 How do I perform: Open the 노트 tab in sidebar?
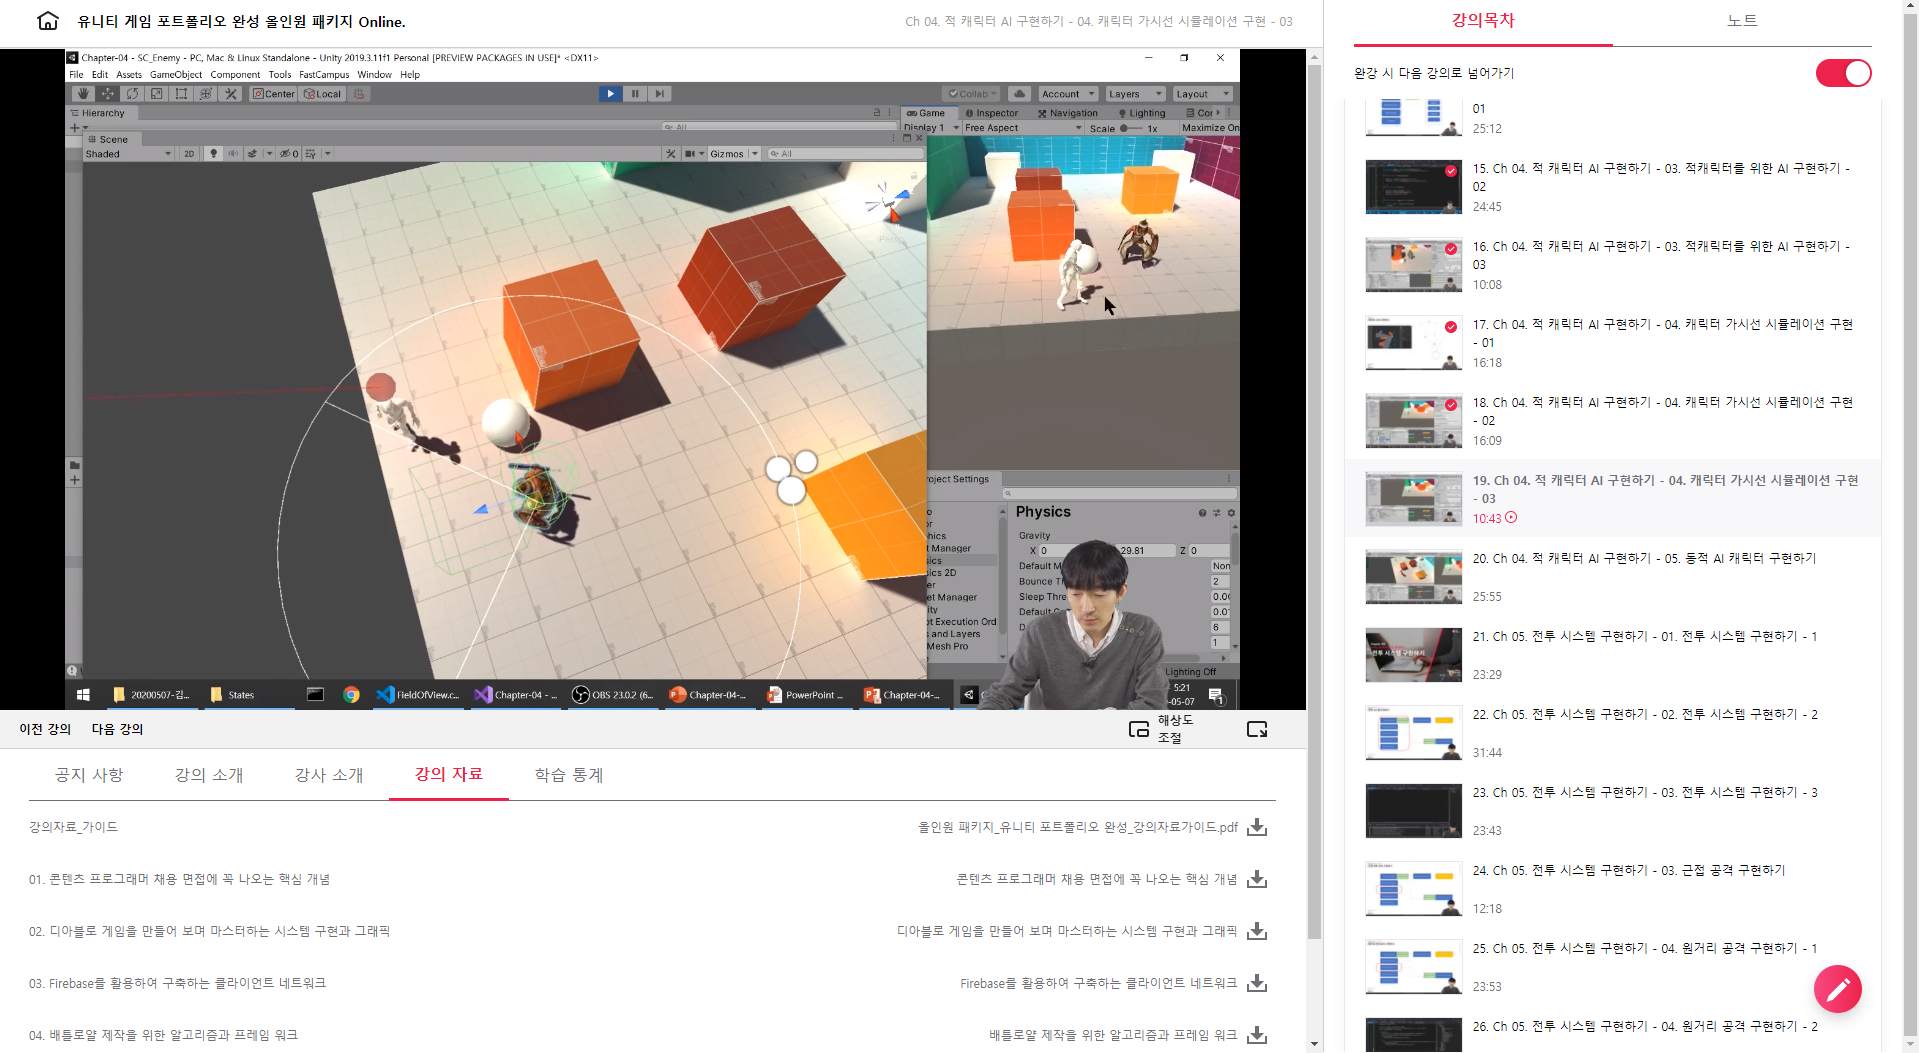coord(1742,21)
